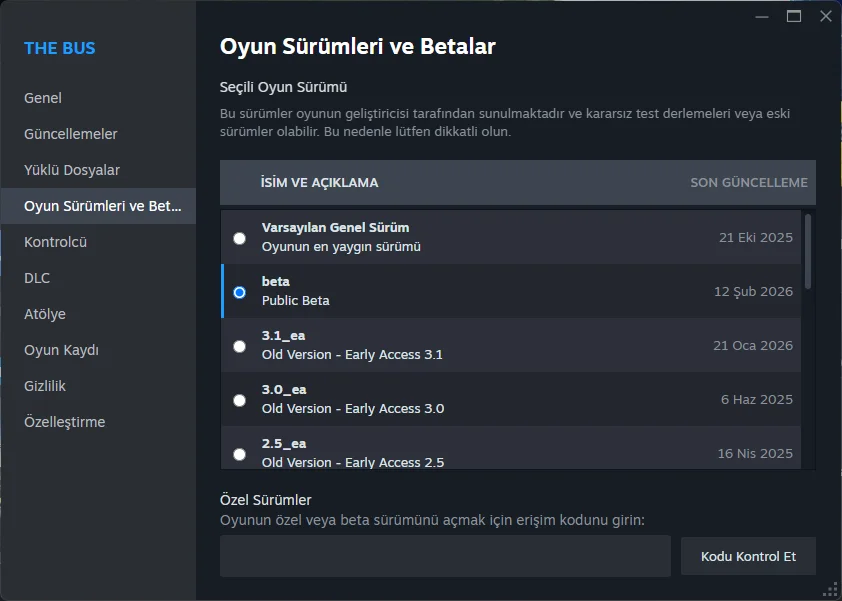Select the beta Public Beta radio button
842x601 pixels.
click(x=239, y=292)
